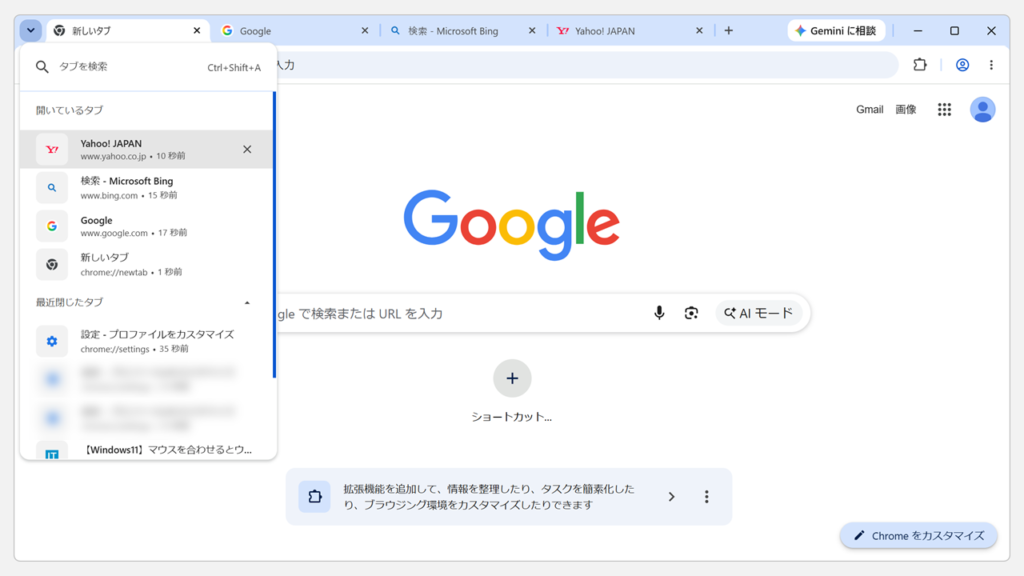
Task: Open the Gmail link
Action: [x=869, y=109]
